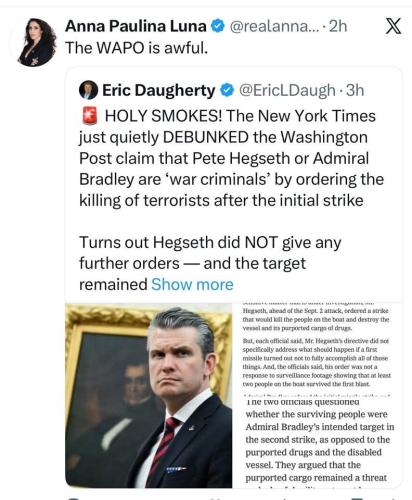Viewport: 412px width, 500px height.
Task: Expand quoted post with Show more
Action: [192, 284]
